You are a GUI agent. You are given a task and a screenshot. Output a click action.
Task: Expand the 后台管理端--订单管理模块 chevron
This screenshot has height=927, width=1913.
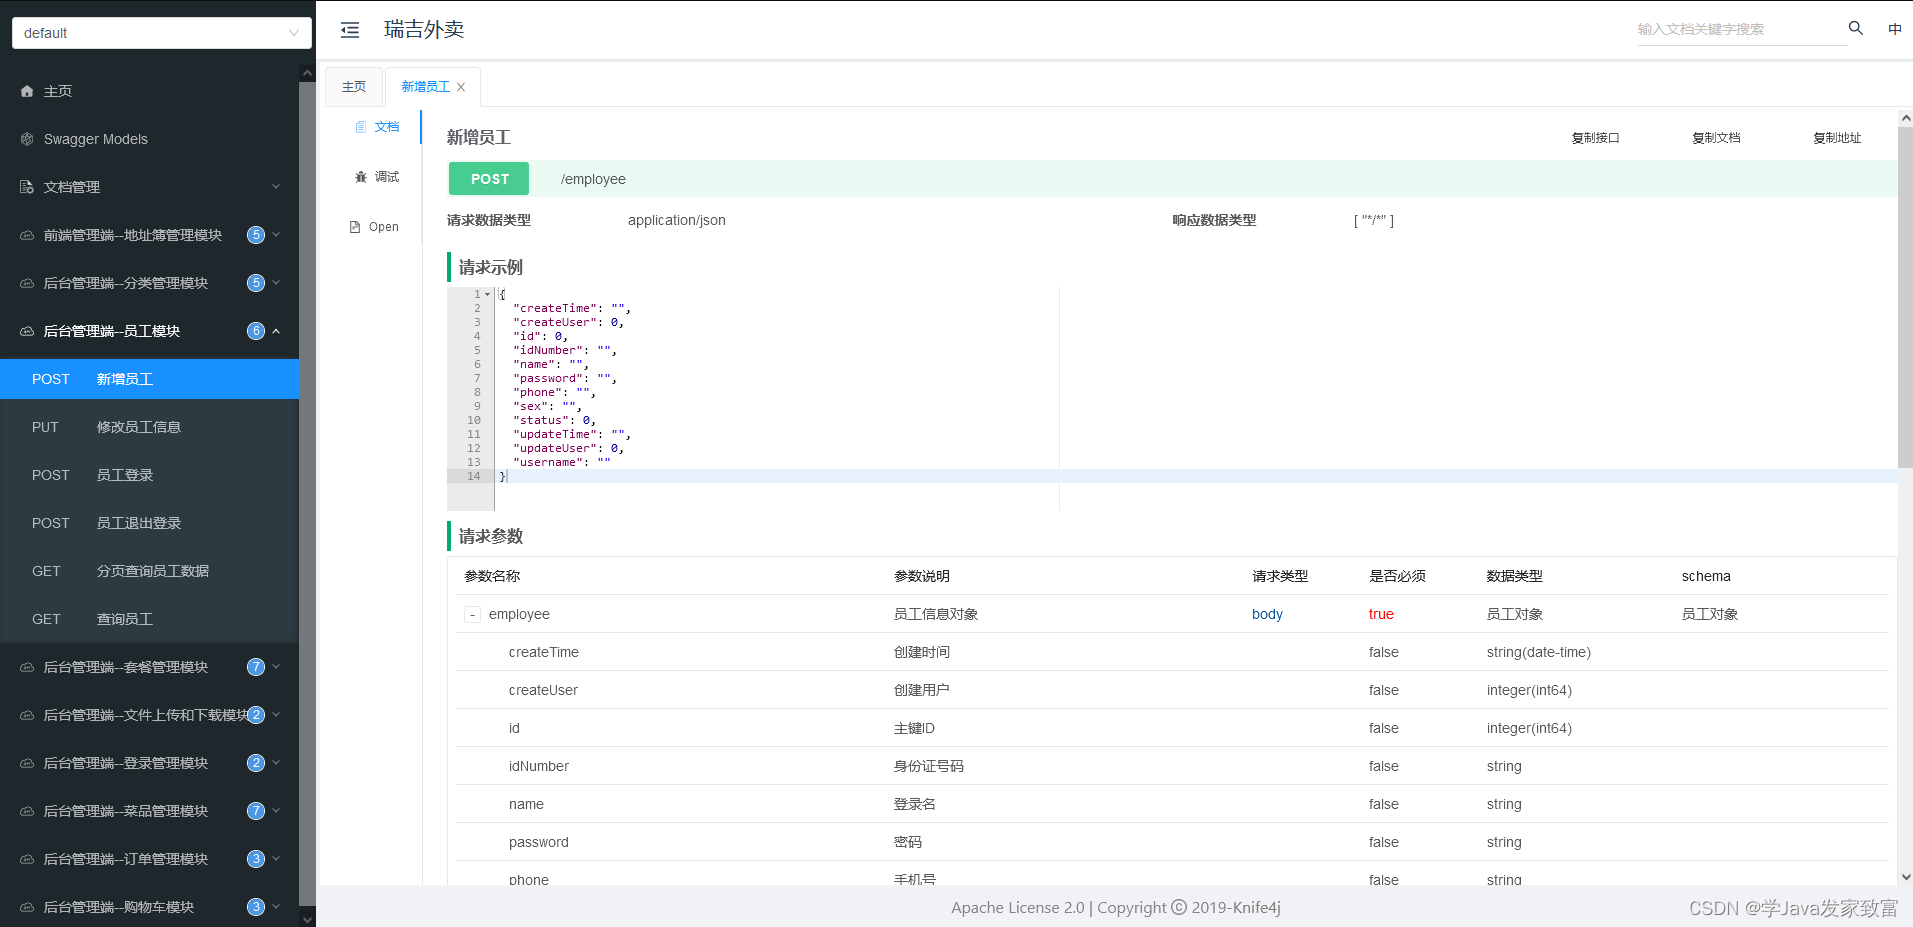[x=276, y=858]
